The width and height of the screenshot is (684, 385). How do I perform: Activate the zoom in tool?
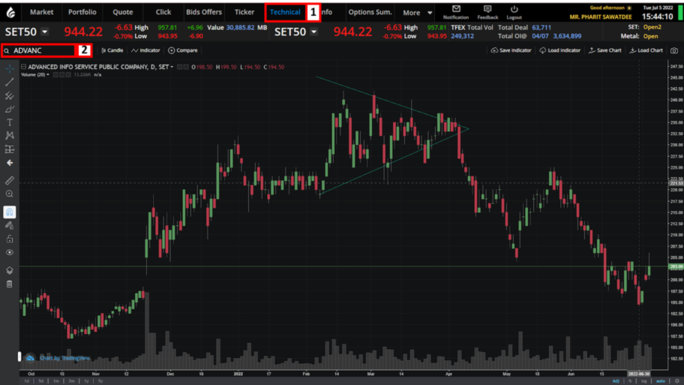(x=10, y=194)
